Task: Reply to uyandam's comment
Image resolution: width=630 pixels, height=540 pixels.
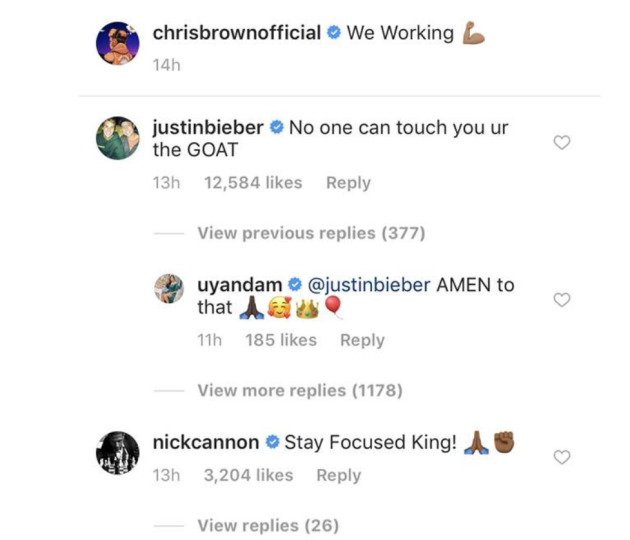Action: point(362,340)
